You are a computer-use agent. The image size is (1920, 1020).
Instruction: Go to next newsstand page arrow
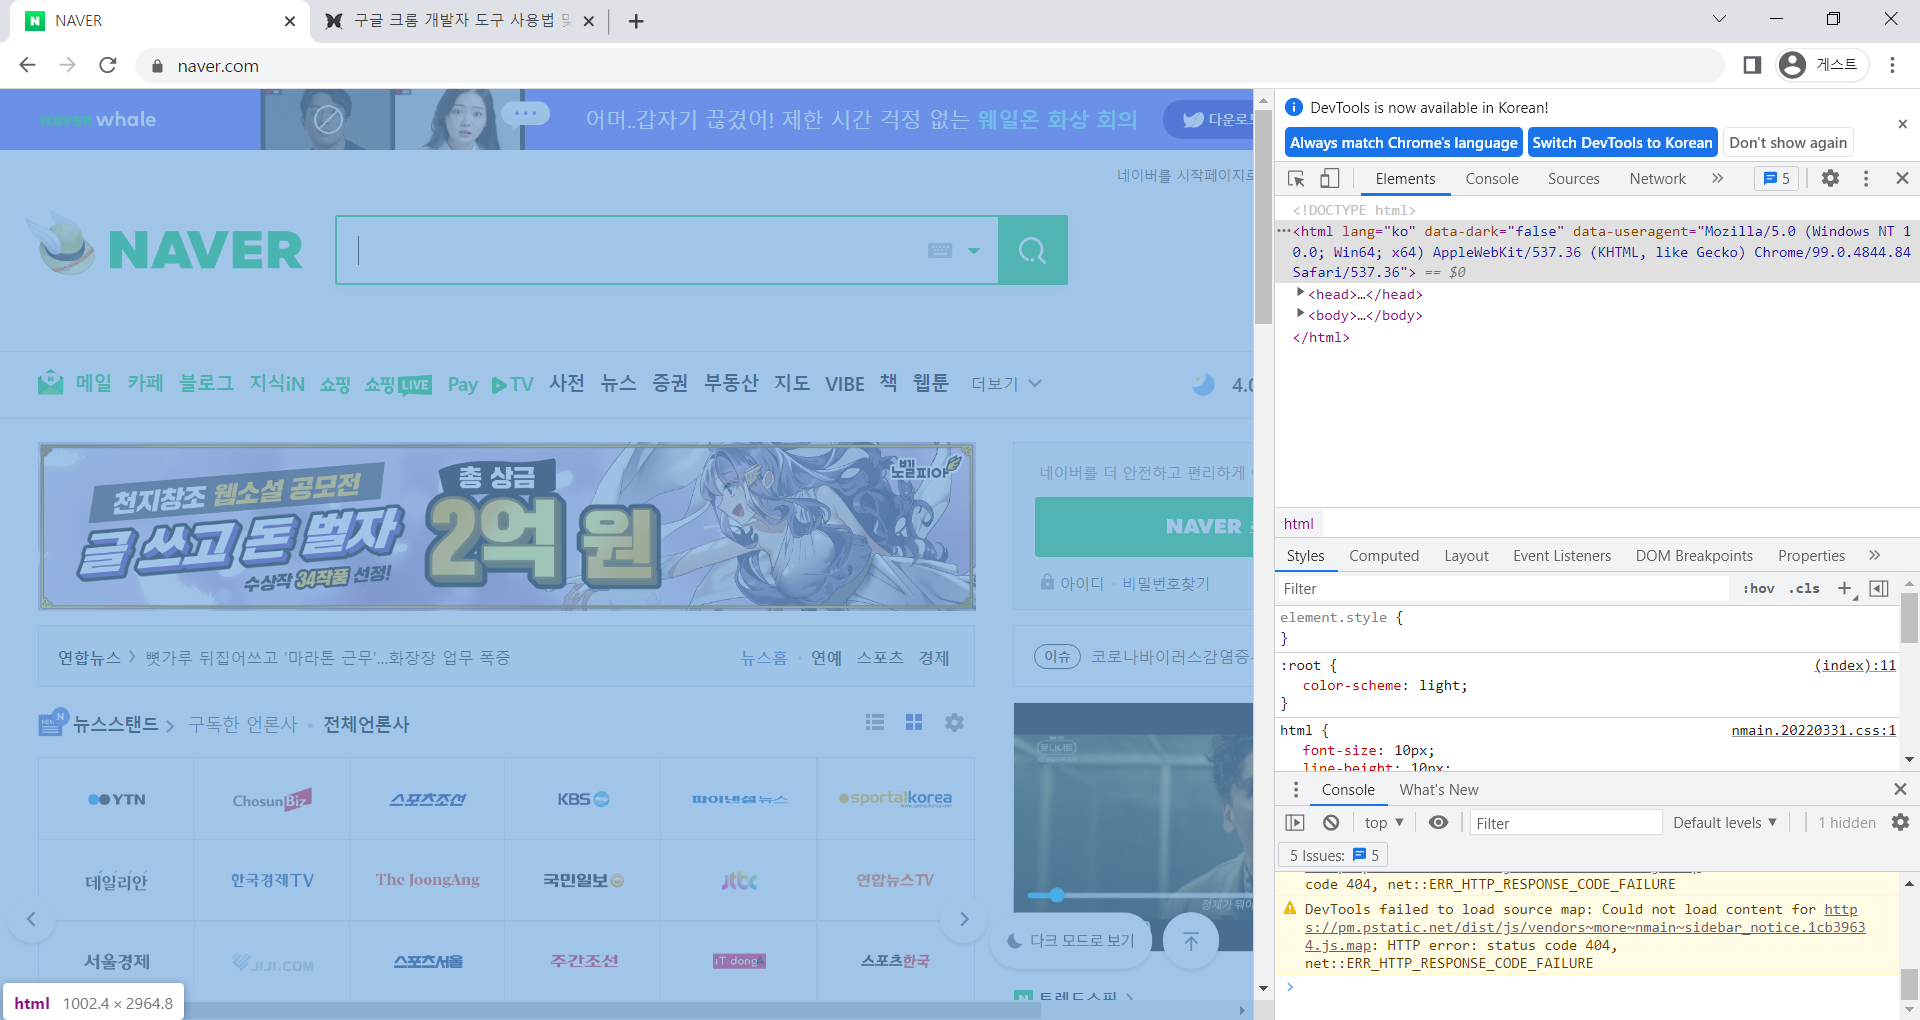click(x=964, y=919)
